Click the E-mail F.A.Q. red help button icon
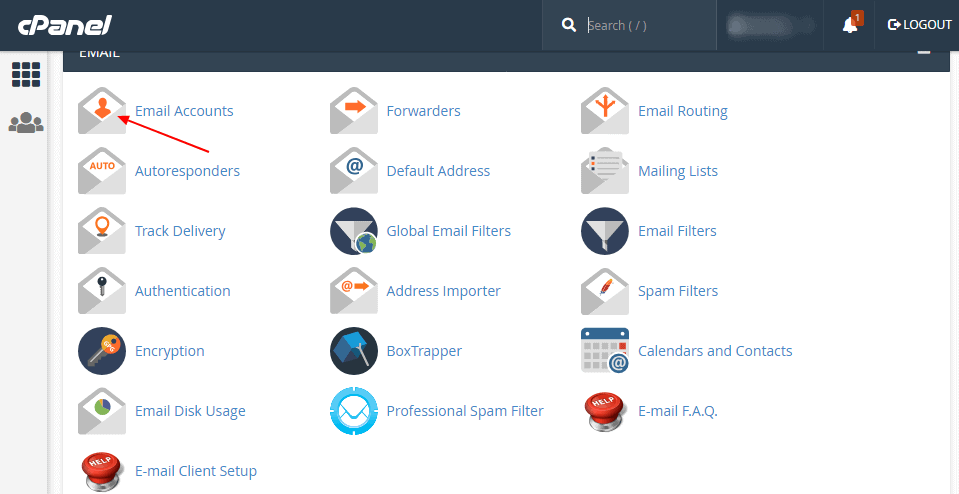959x494 pixels. point(605,411)
